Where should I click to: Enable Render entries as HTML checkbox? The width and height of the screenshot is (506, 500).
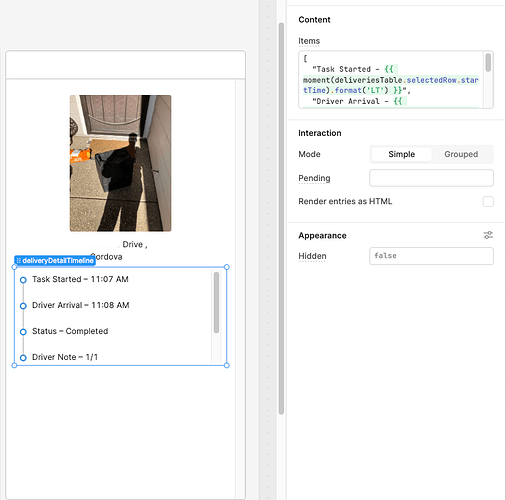click(488, 202)
